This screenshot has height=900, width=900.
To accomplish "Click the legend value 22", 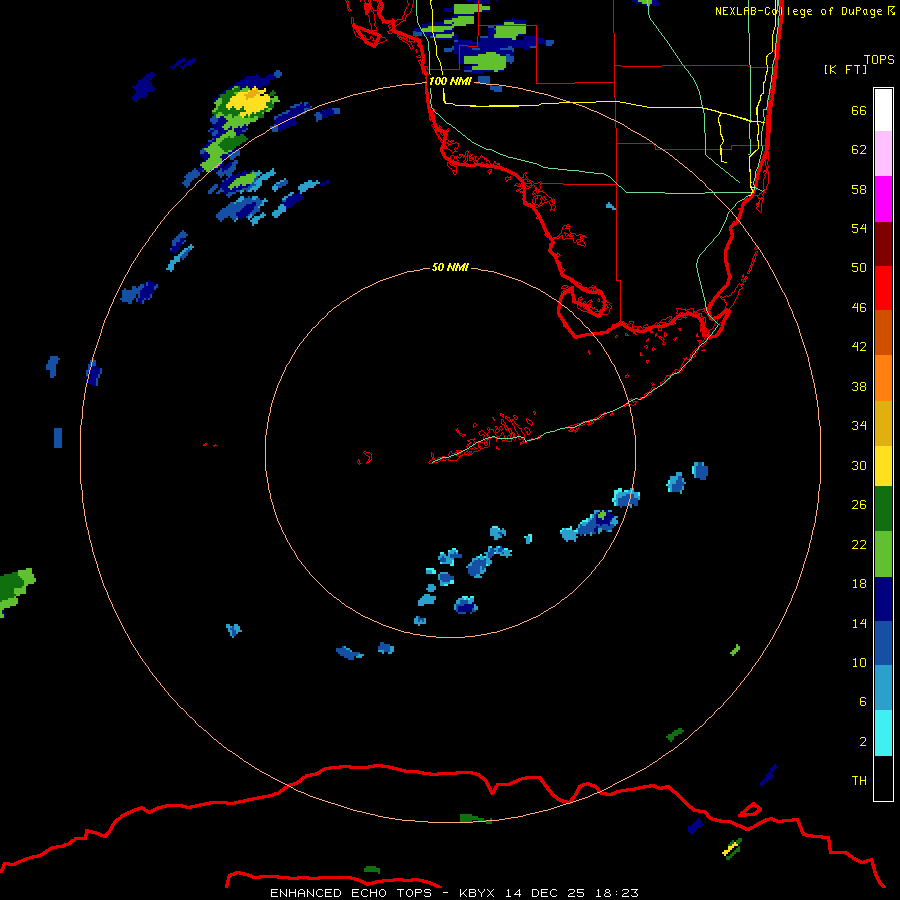I will (859, 544).
